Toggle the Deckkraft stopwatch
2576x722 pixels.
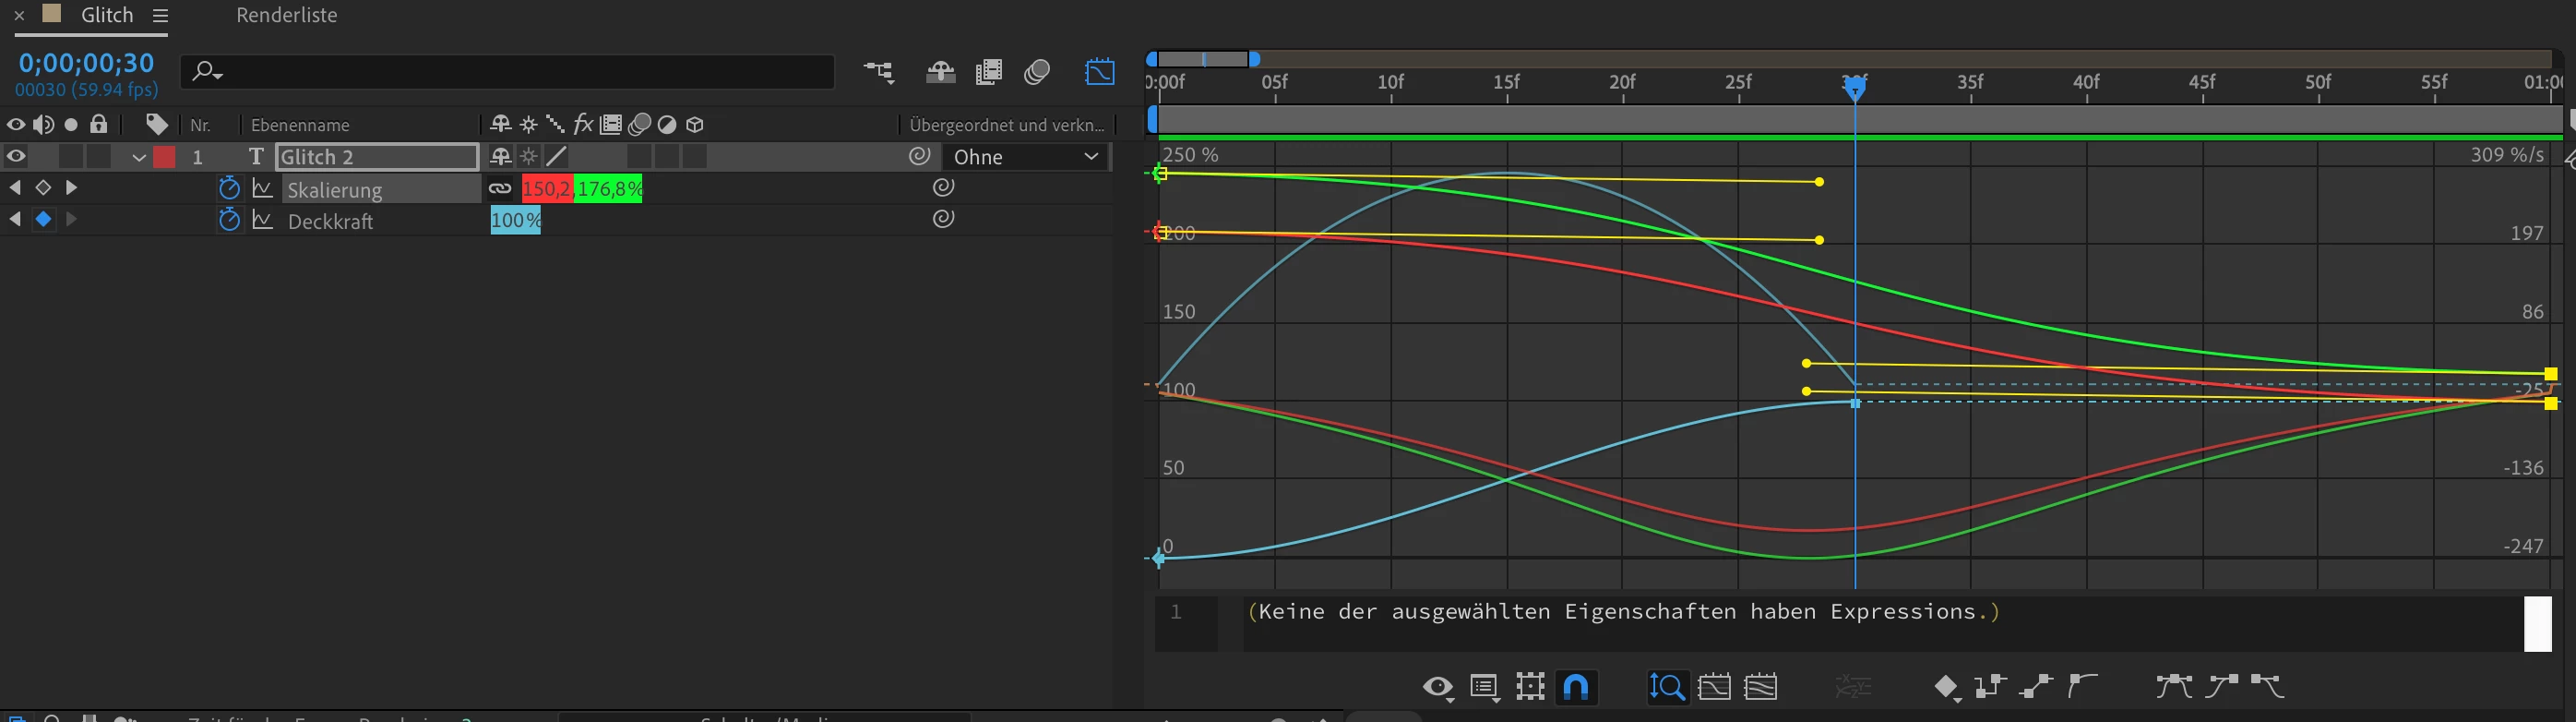pyautogui.click(x=229, y=219)
